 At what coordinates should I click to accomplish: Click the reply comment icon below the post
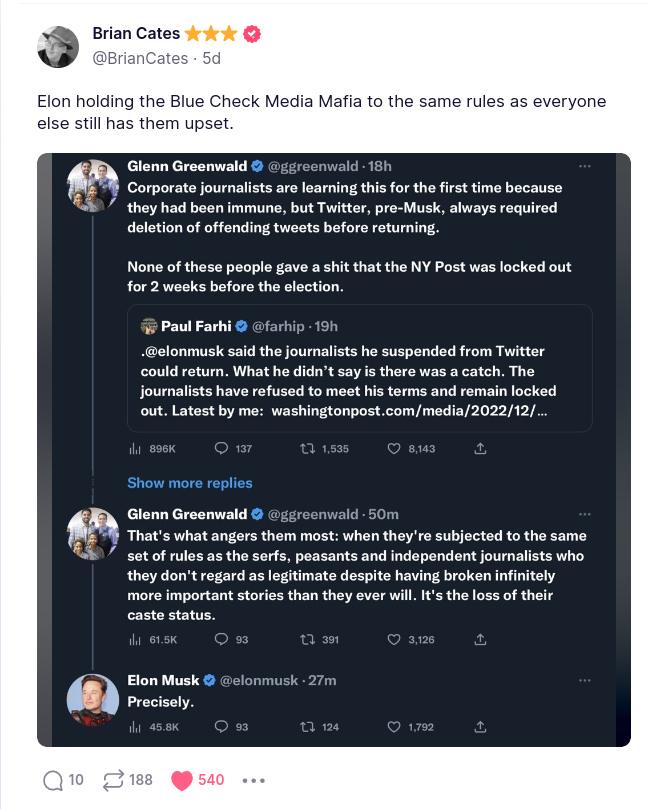54,779
